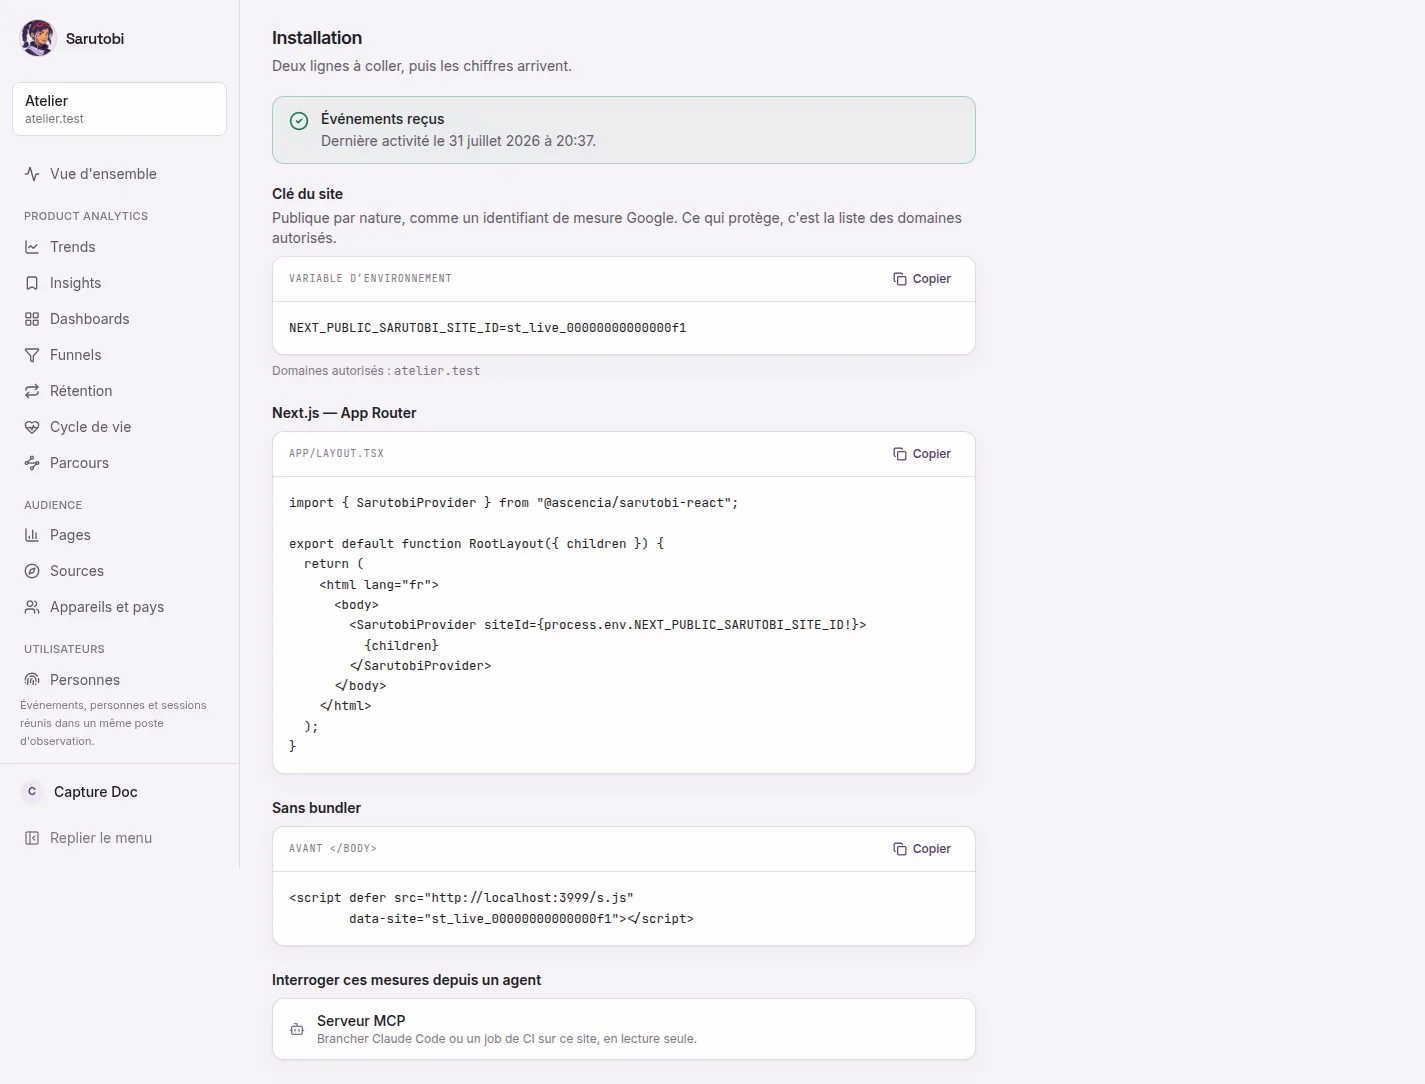
Task: Click the Vue d'ensemble pulse icon
Action: [x=32, y=174]
